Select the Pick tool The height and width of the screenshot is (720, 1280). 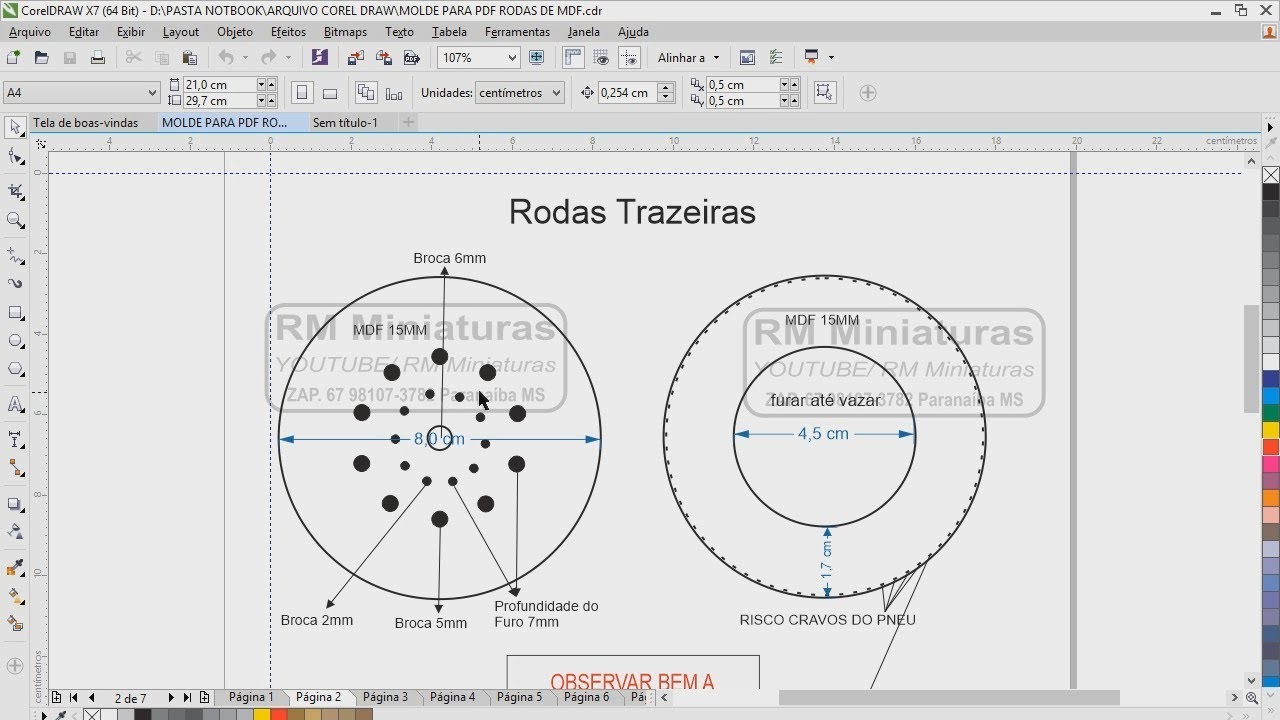(x=15, y=127)
